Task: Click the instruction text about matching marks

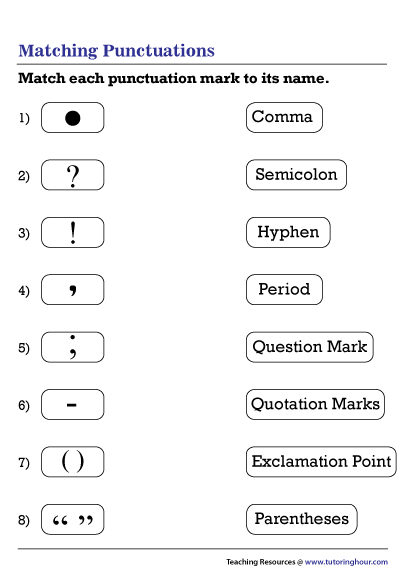Action: (x=174, y=79)
